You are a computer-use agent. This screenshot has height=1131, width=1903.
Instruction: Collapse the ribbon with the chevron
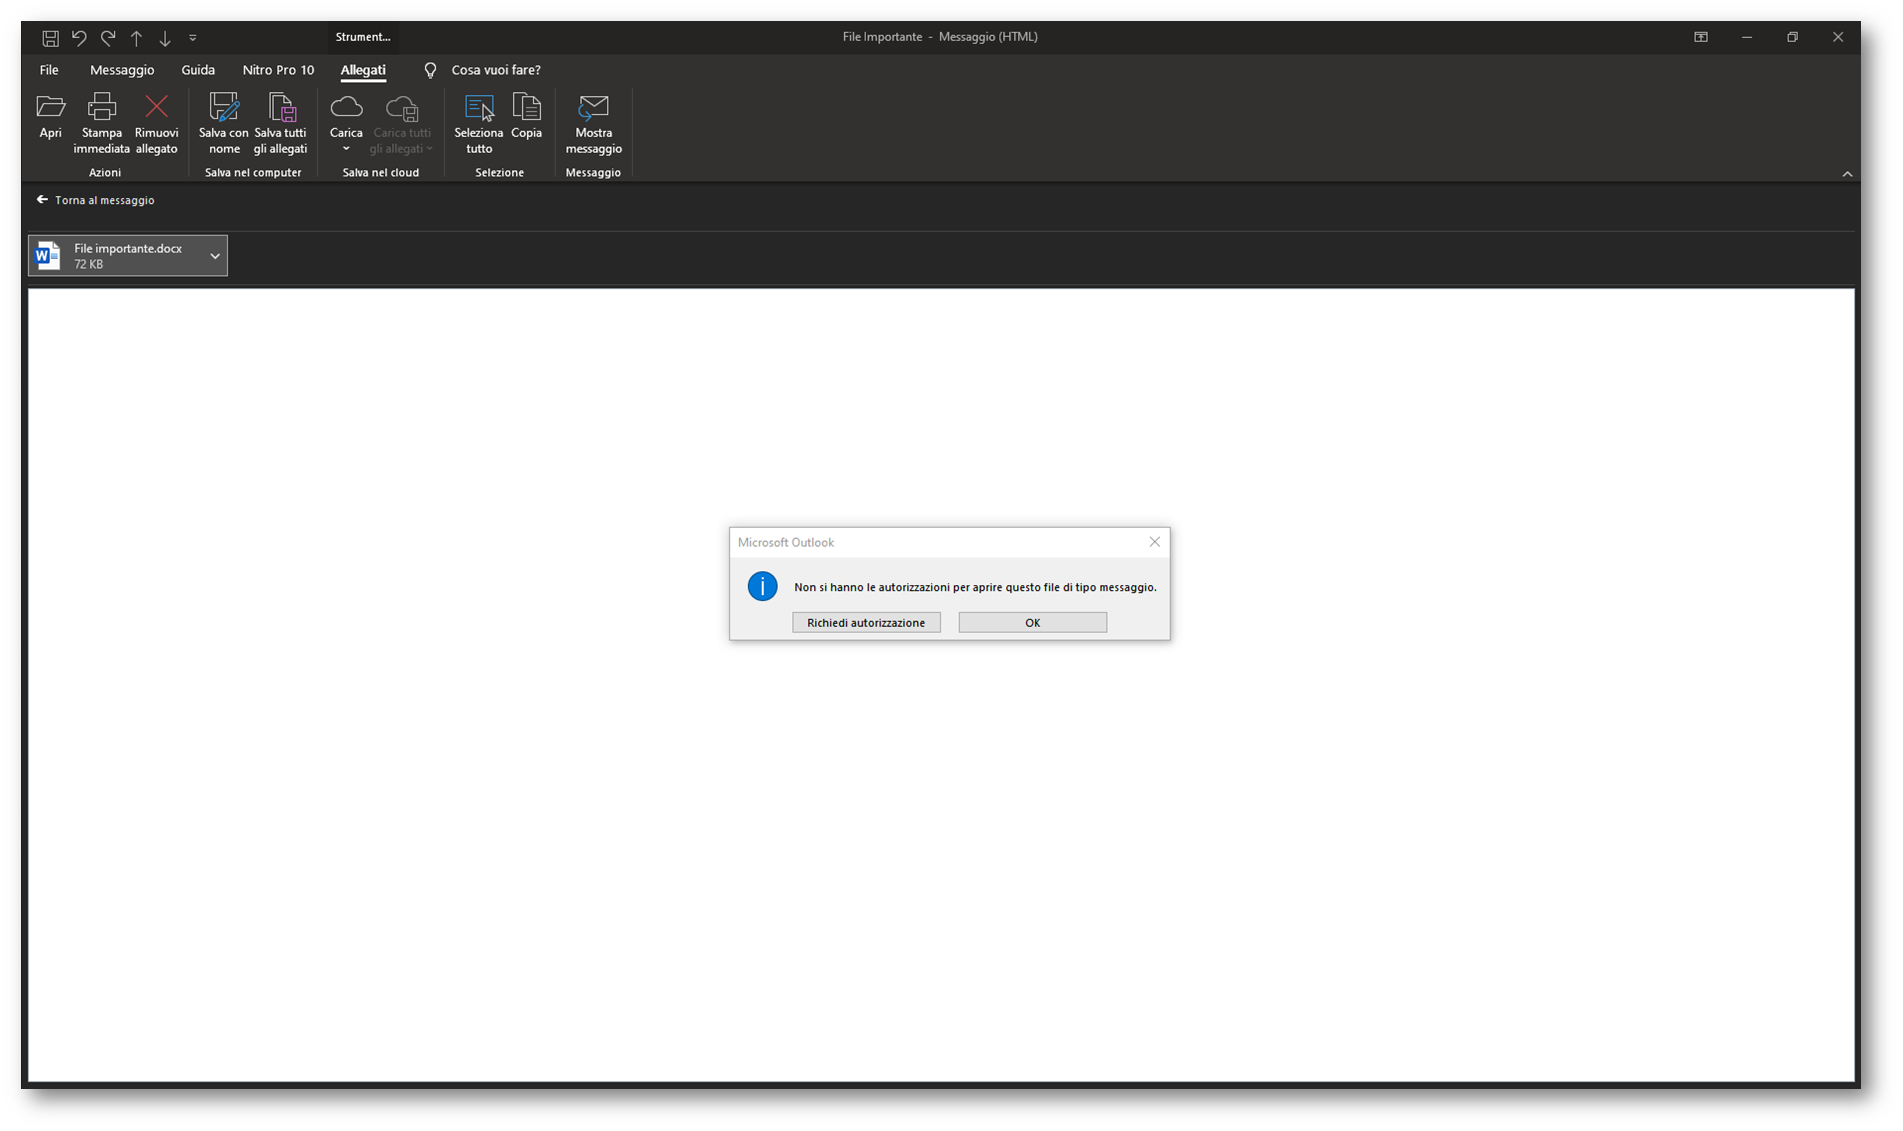click(1847, 174)
